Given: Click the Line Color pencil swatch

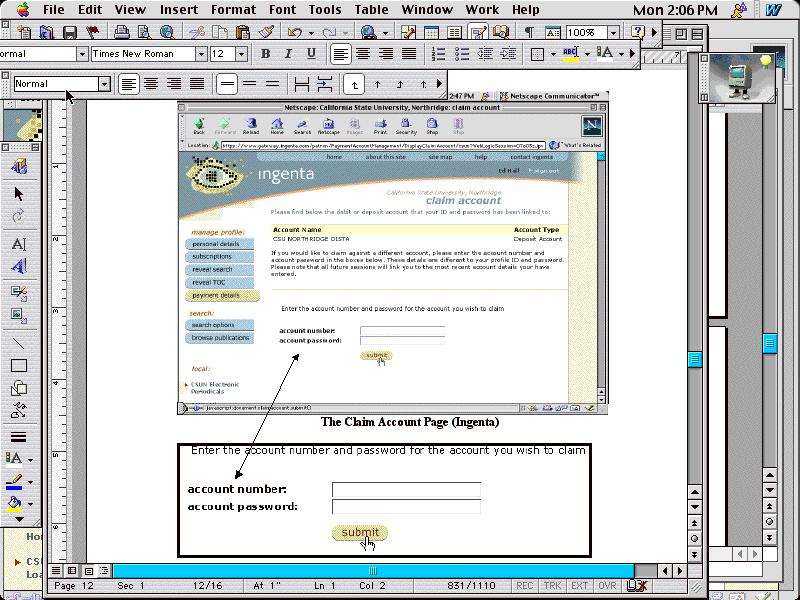Looking at the screenshot, I should point(14,482).
